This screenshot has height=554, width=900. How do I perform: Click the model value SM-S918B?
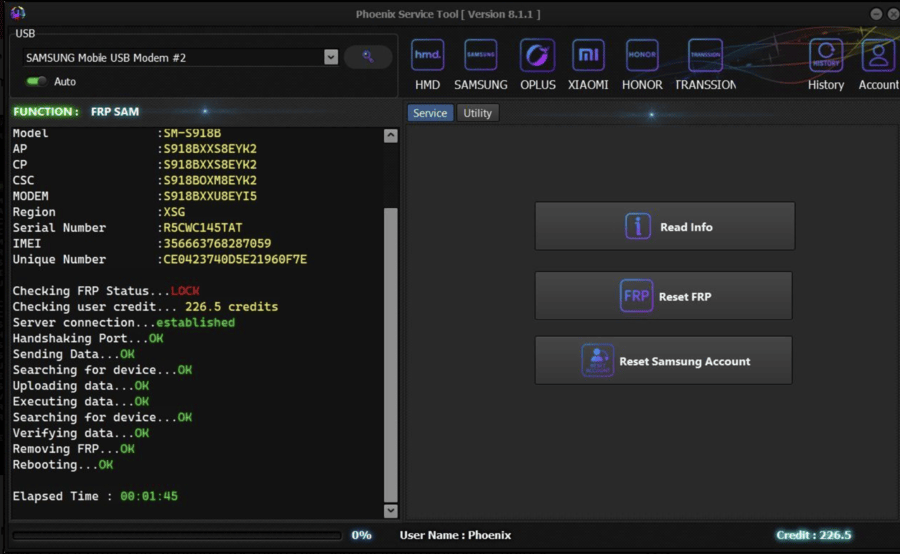[x=192, y=133]
